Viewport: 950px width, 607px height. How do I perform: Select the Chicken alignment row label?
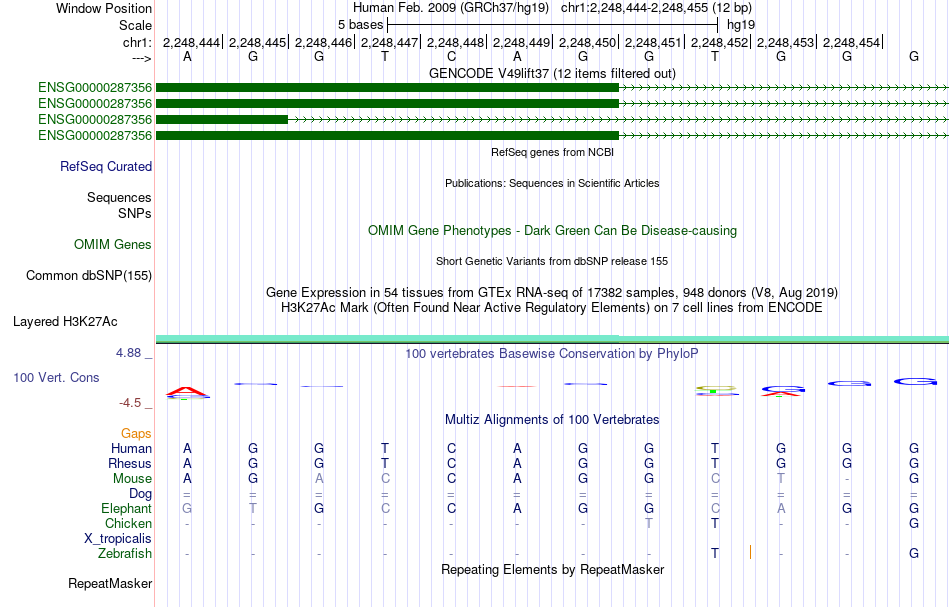[128, 523]
